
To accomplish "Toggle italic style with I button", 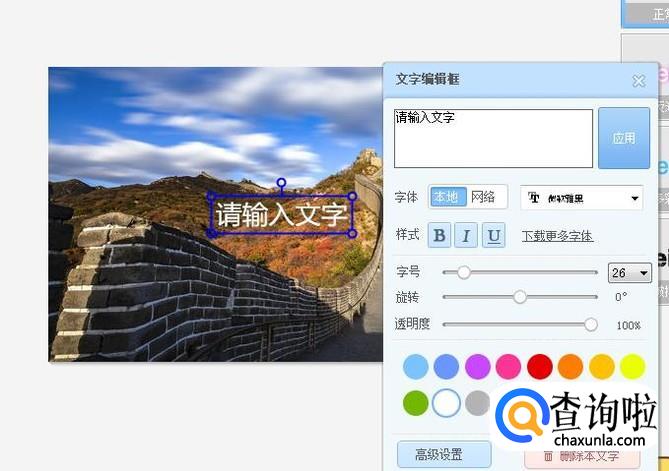I will point(466,235).
